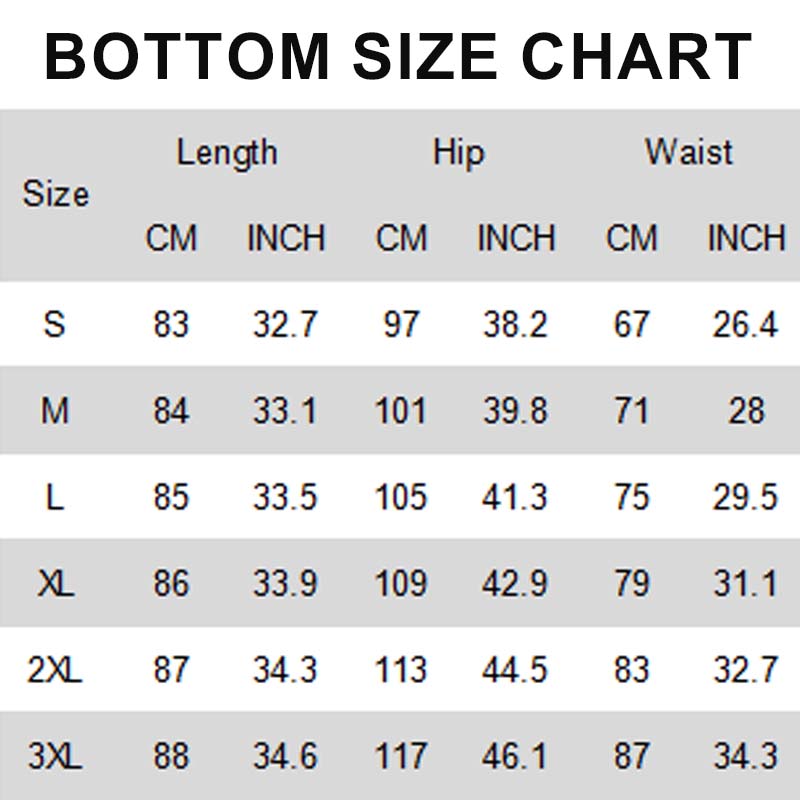
Task: Click the 105 hip CM value
Action: (400, 497)
